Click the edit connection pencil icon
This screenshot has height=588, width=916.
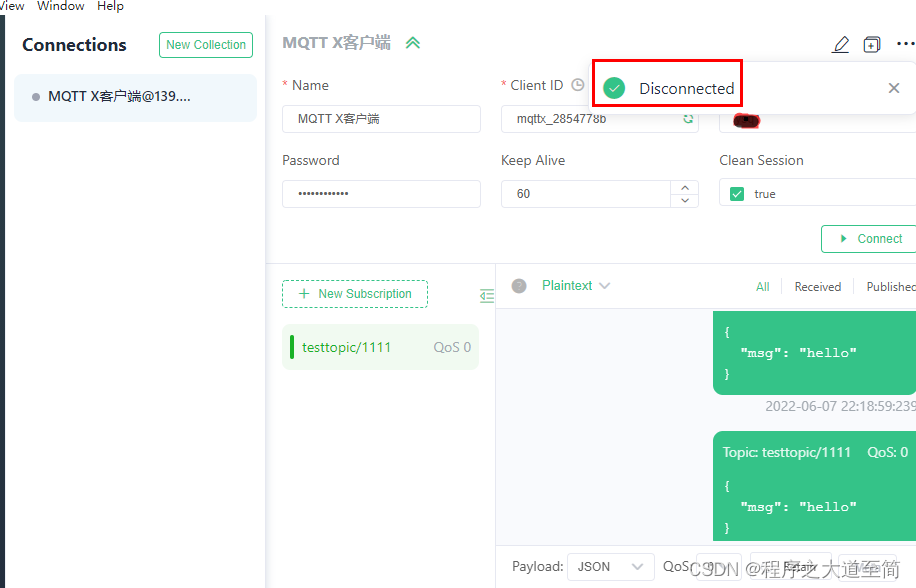pyautogui.click(x=841, y=44)
